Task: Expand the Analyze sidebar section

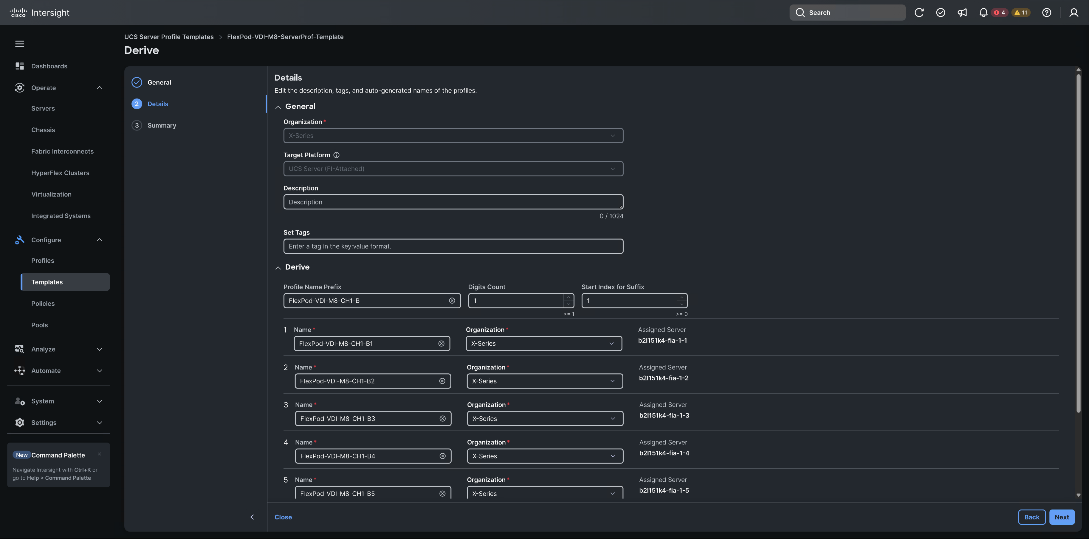Action: [99, 349]
